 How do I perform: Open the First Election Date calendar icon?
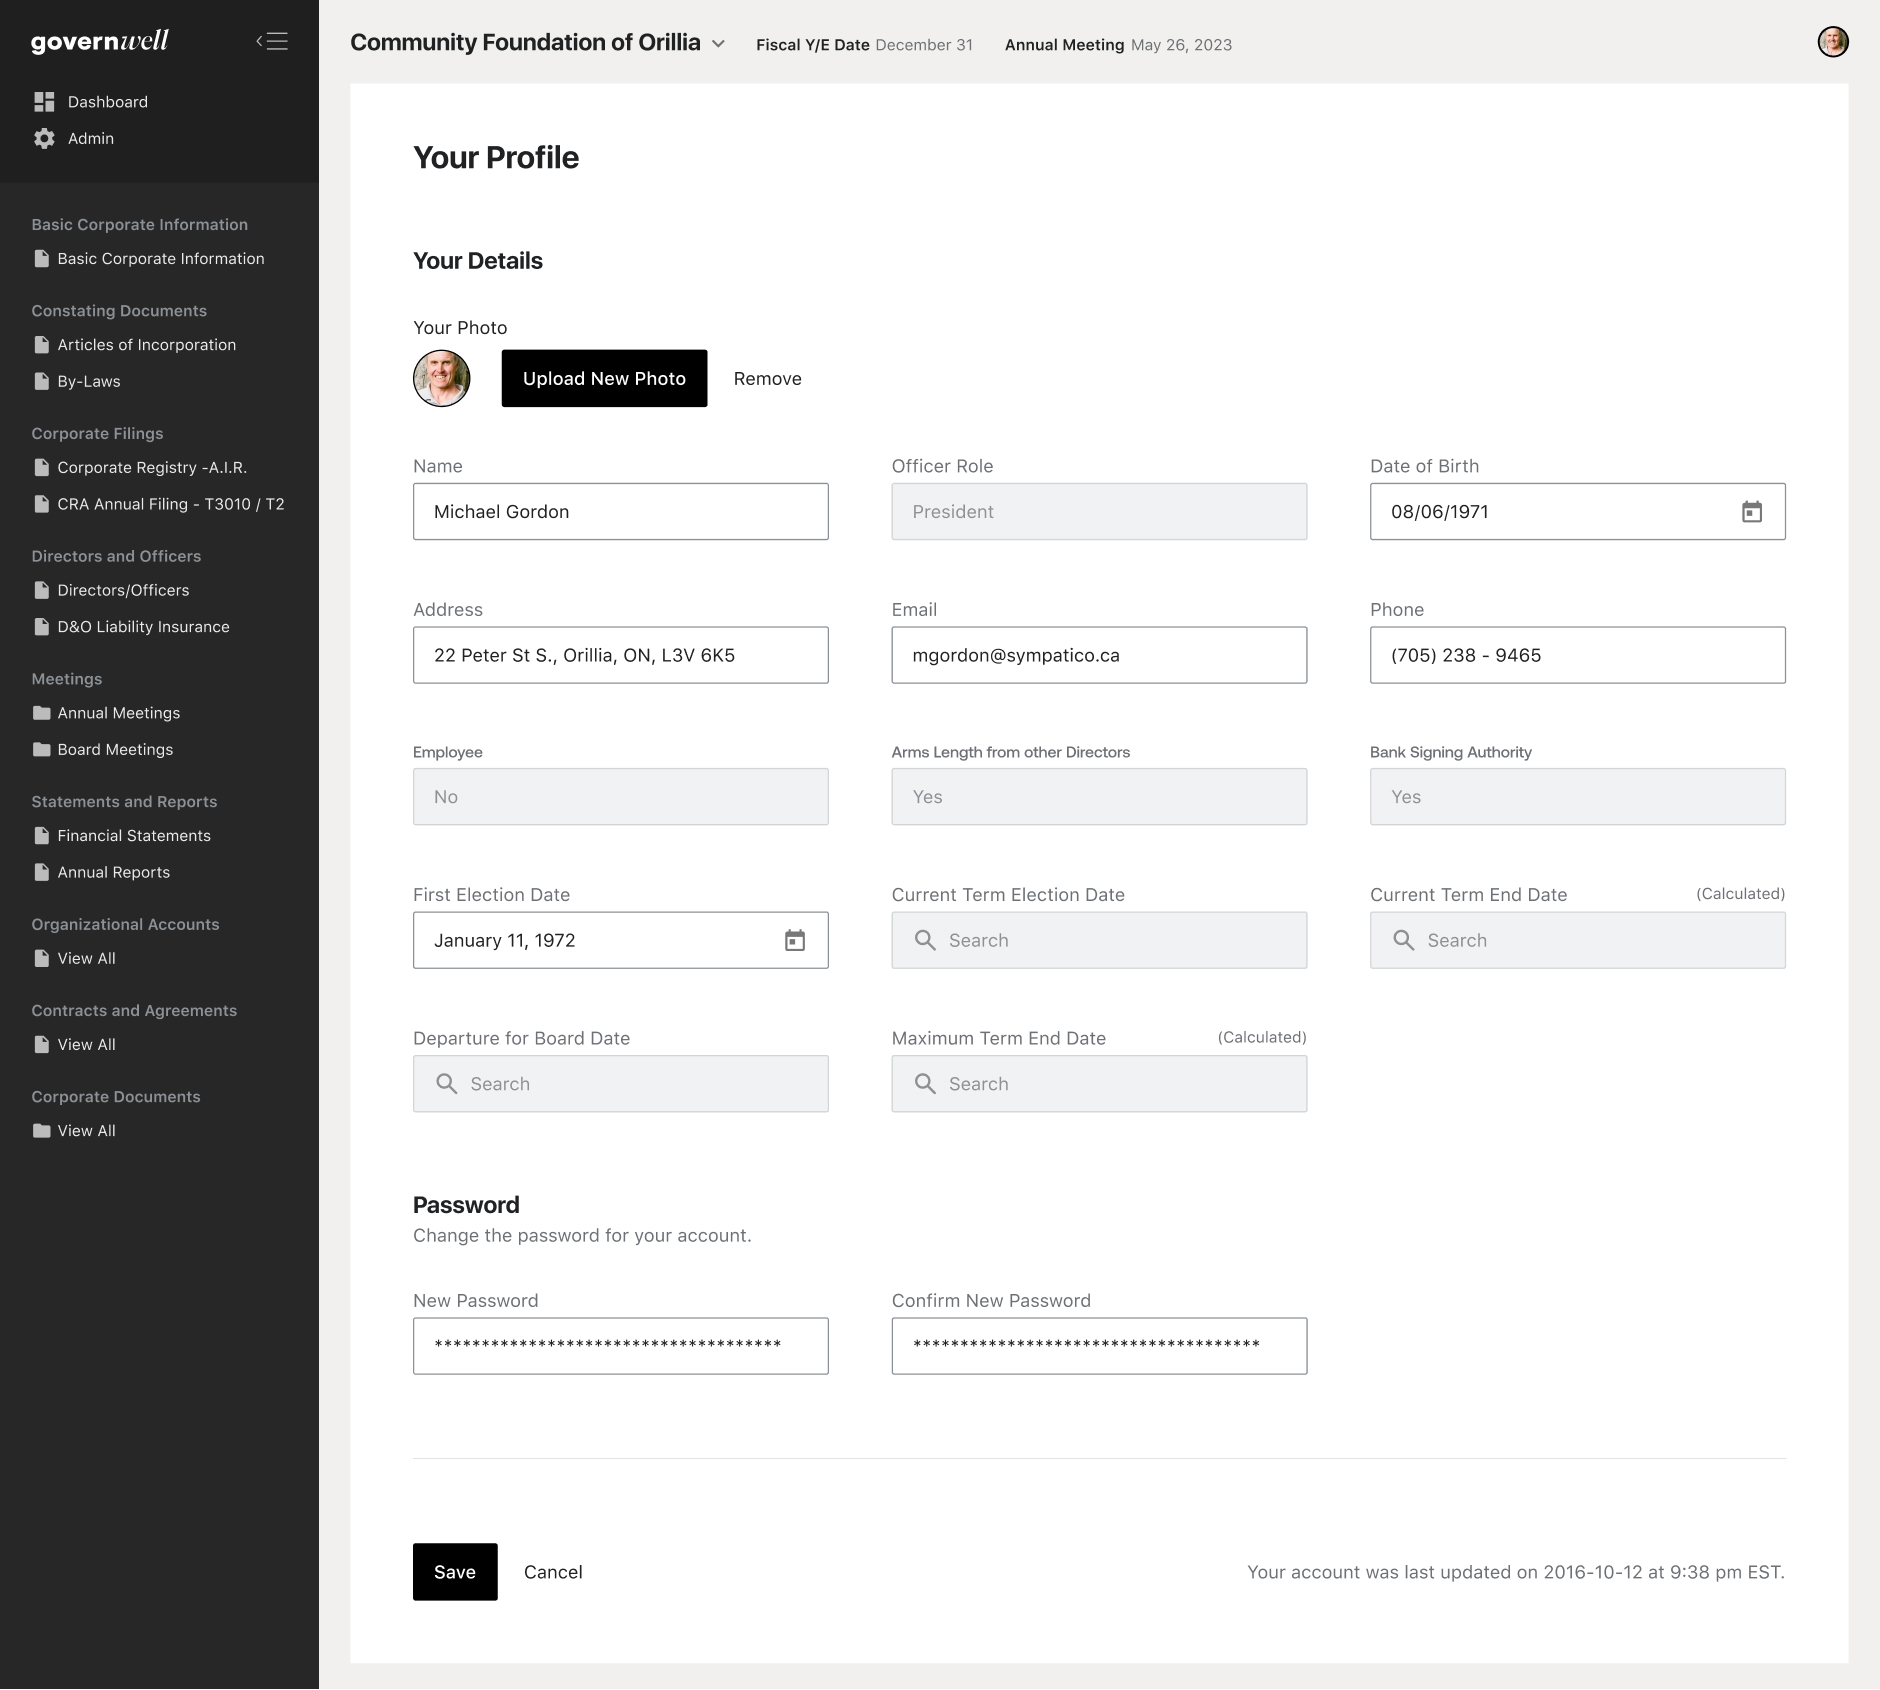tap(794, 940)
